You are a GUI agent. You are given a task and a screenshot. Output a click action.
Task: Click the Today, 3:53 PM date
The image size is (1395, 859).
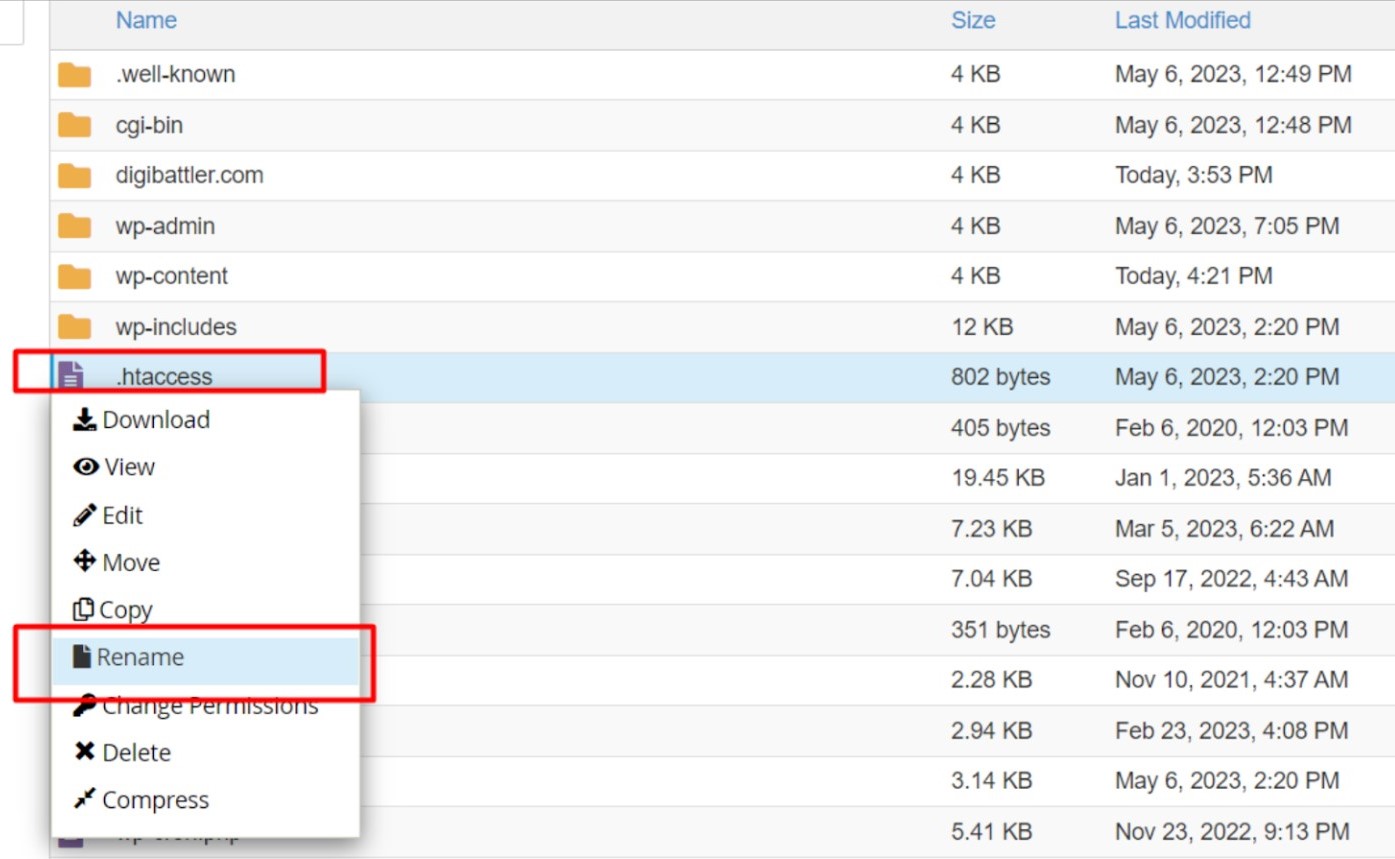coord(1194,176)
